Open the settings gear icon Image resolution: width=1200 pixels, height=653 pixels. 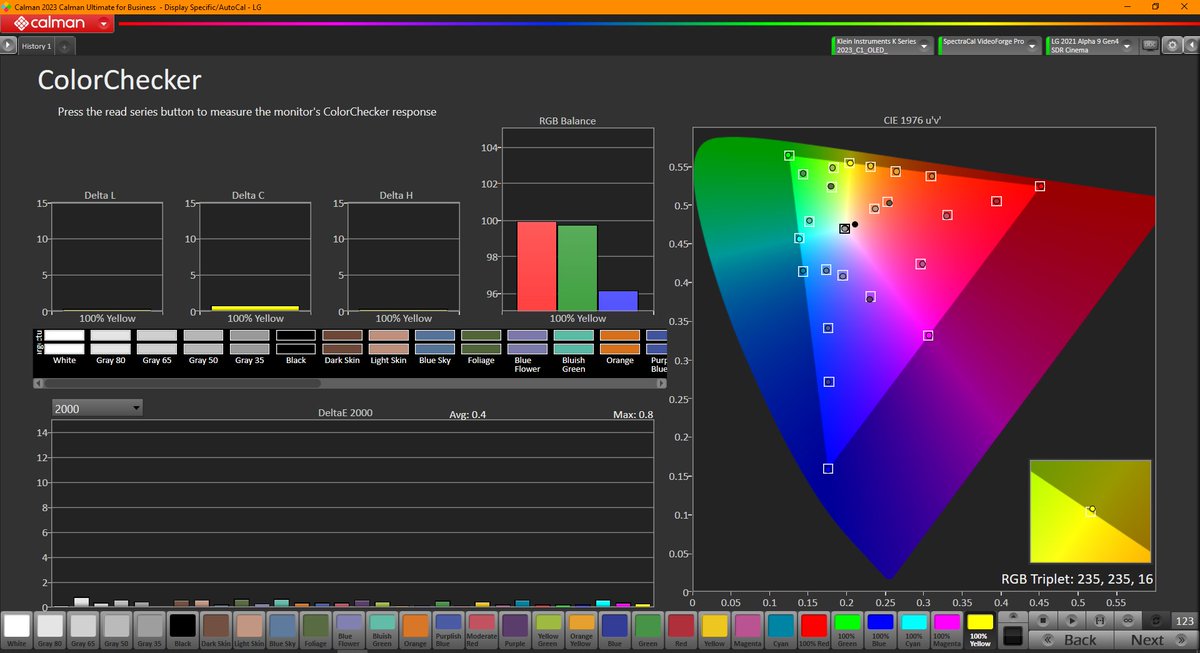click(x=1173, y=45)
